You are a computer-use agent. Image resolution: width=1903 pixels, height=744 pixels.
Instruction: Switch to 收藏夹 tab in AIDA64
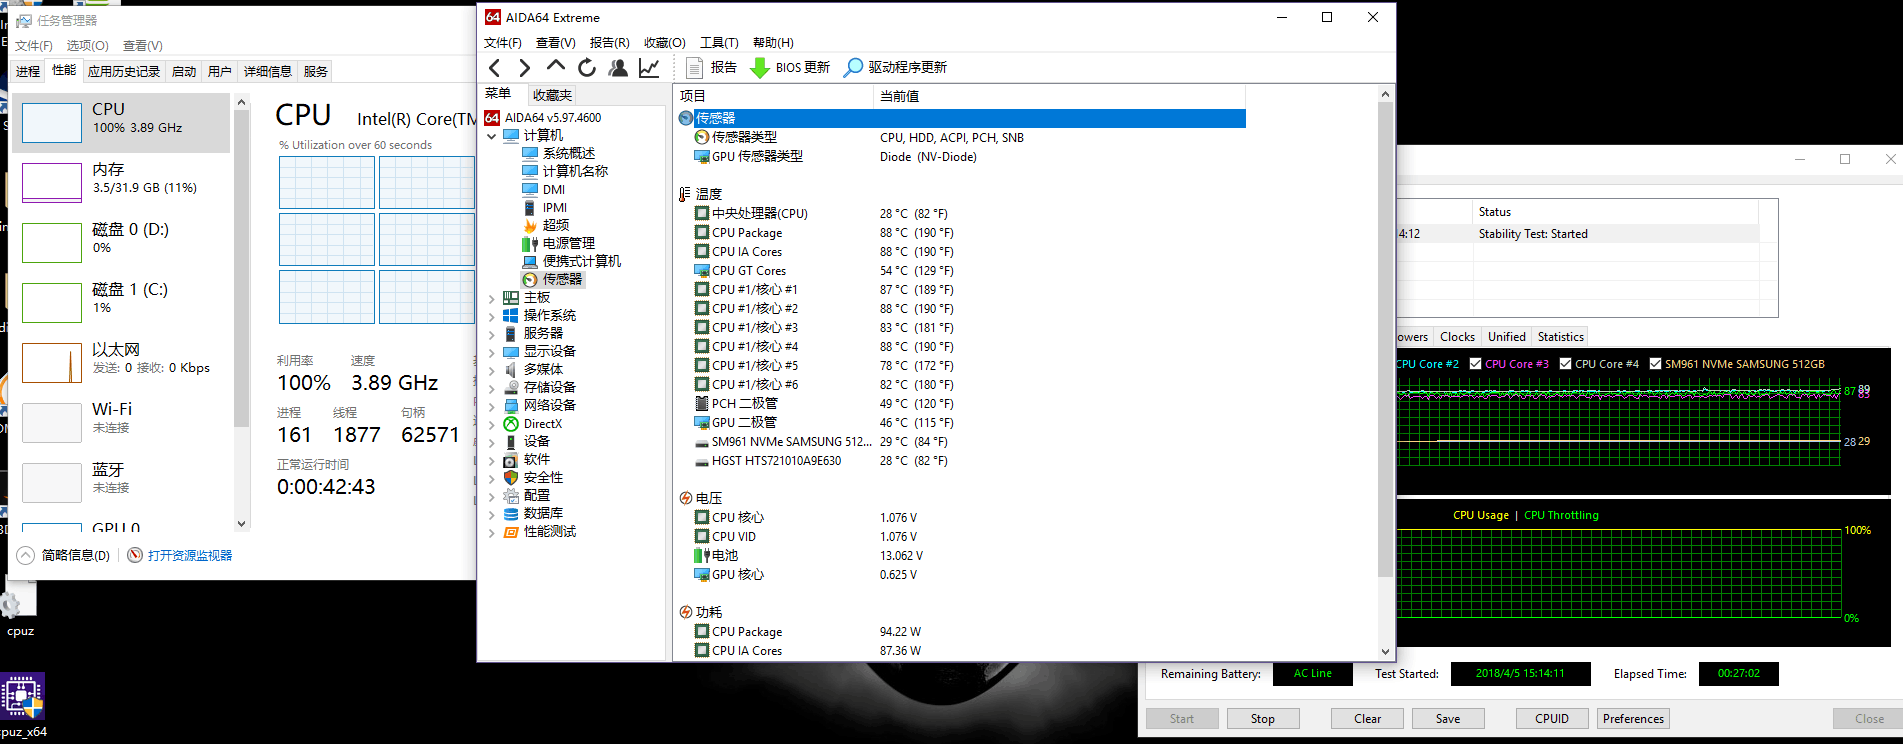552,95
